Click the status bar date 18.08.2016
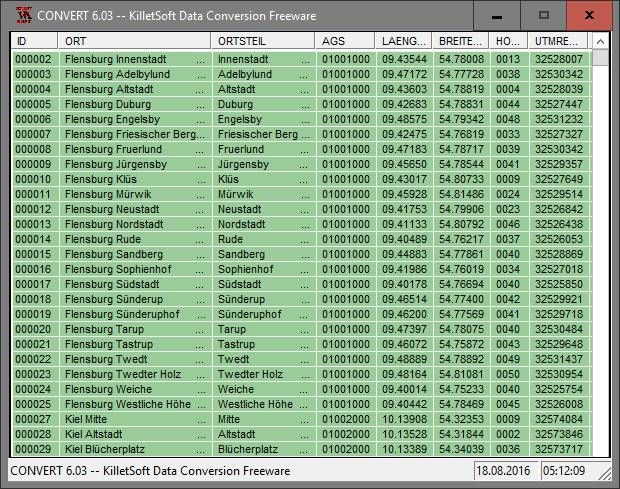620x489 pixels. [x=505, y=470]
